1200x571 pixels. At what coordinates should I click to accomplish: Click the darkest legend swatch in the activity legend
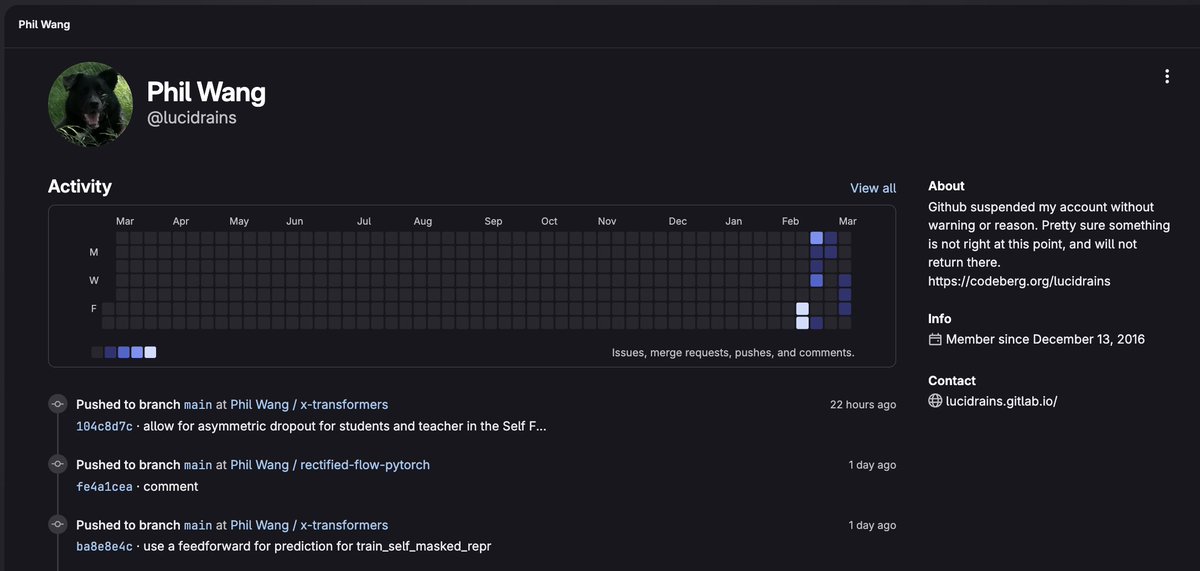click(x=97, y=352)
